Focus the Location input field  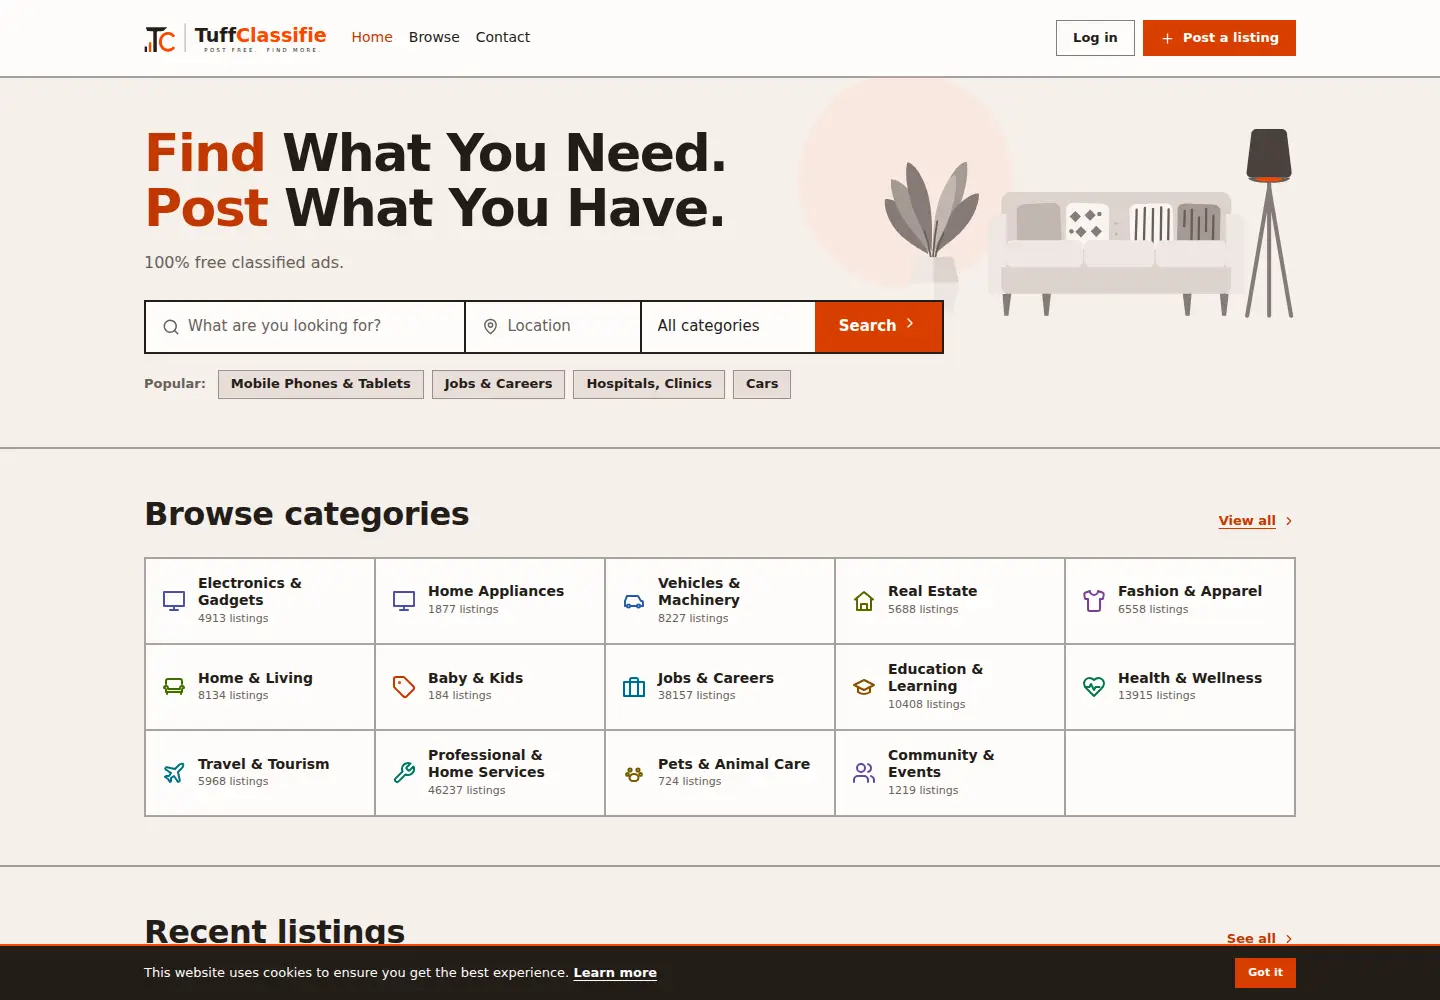553,327
